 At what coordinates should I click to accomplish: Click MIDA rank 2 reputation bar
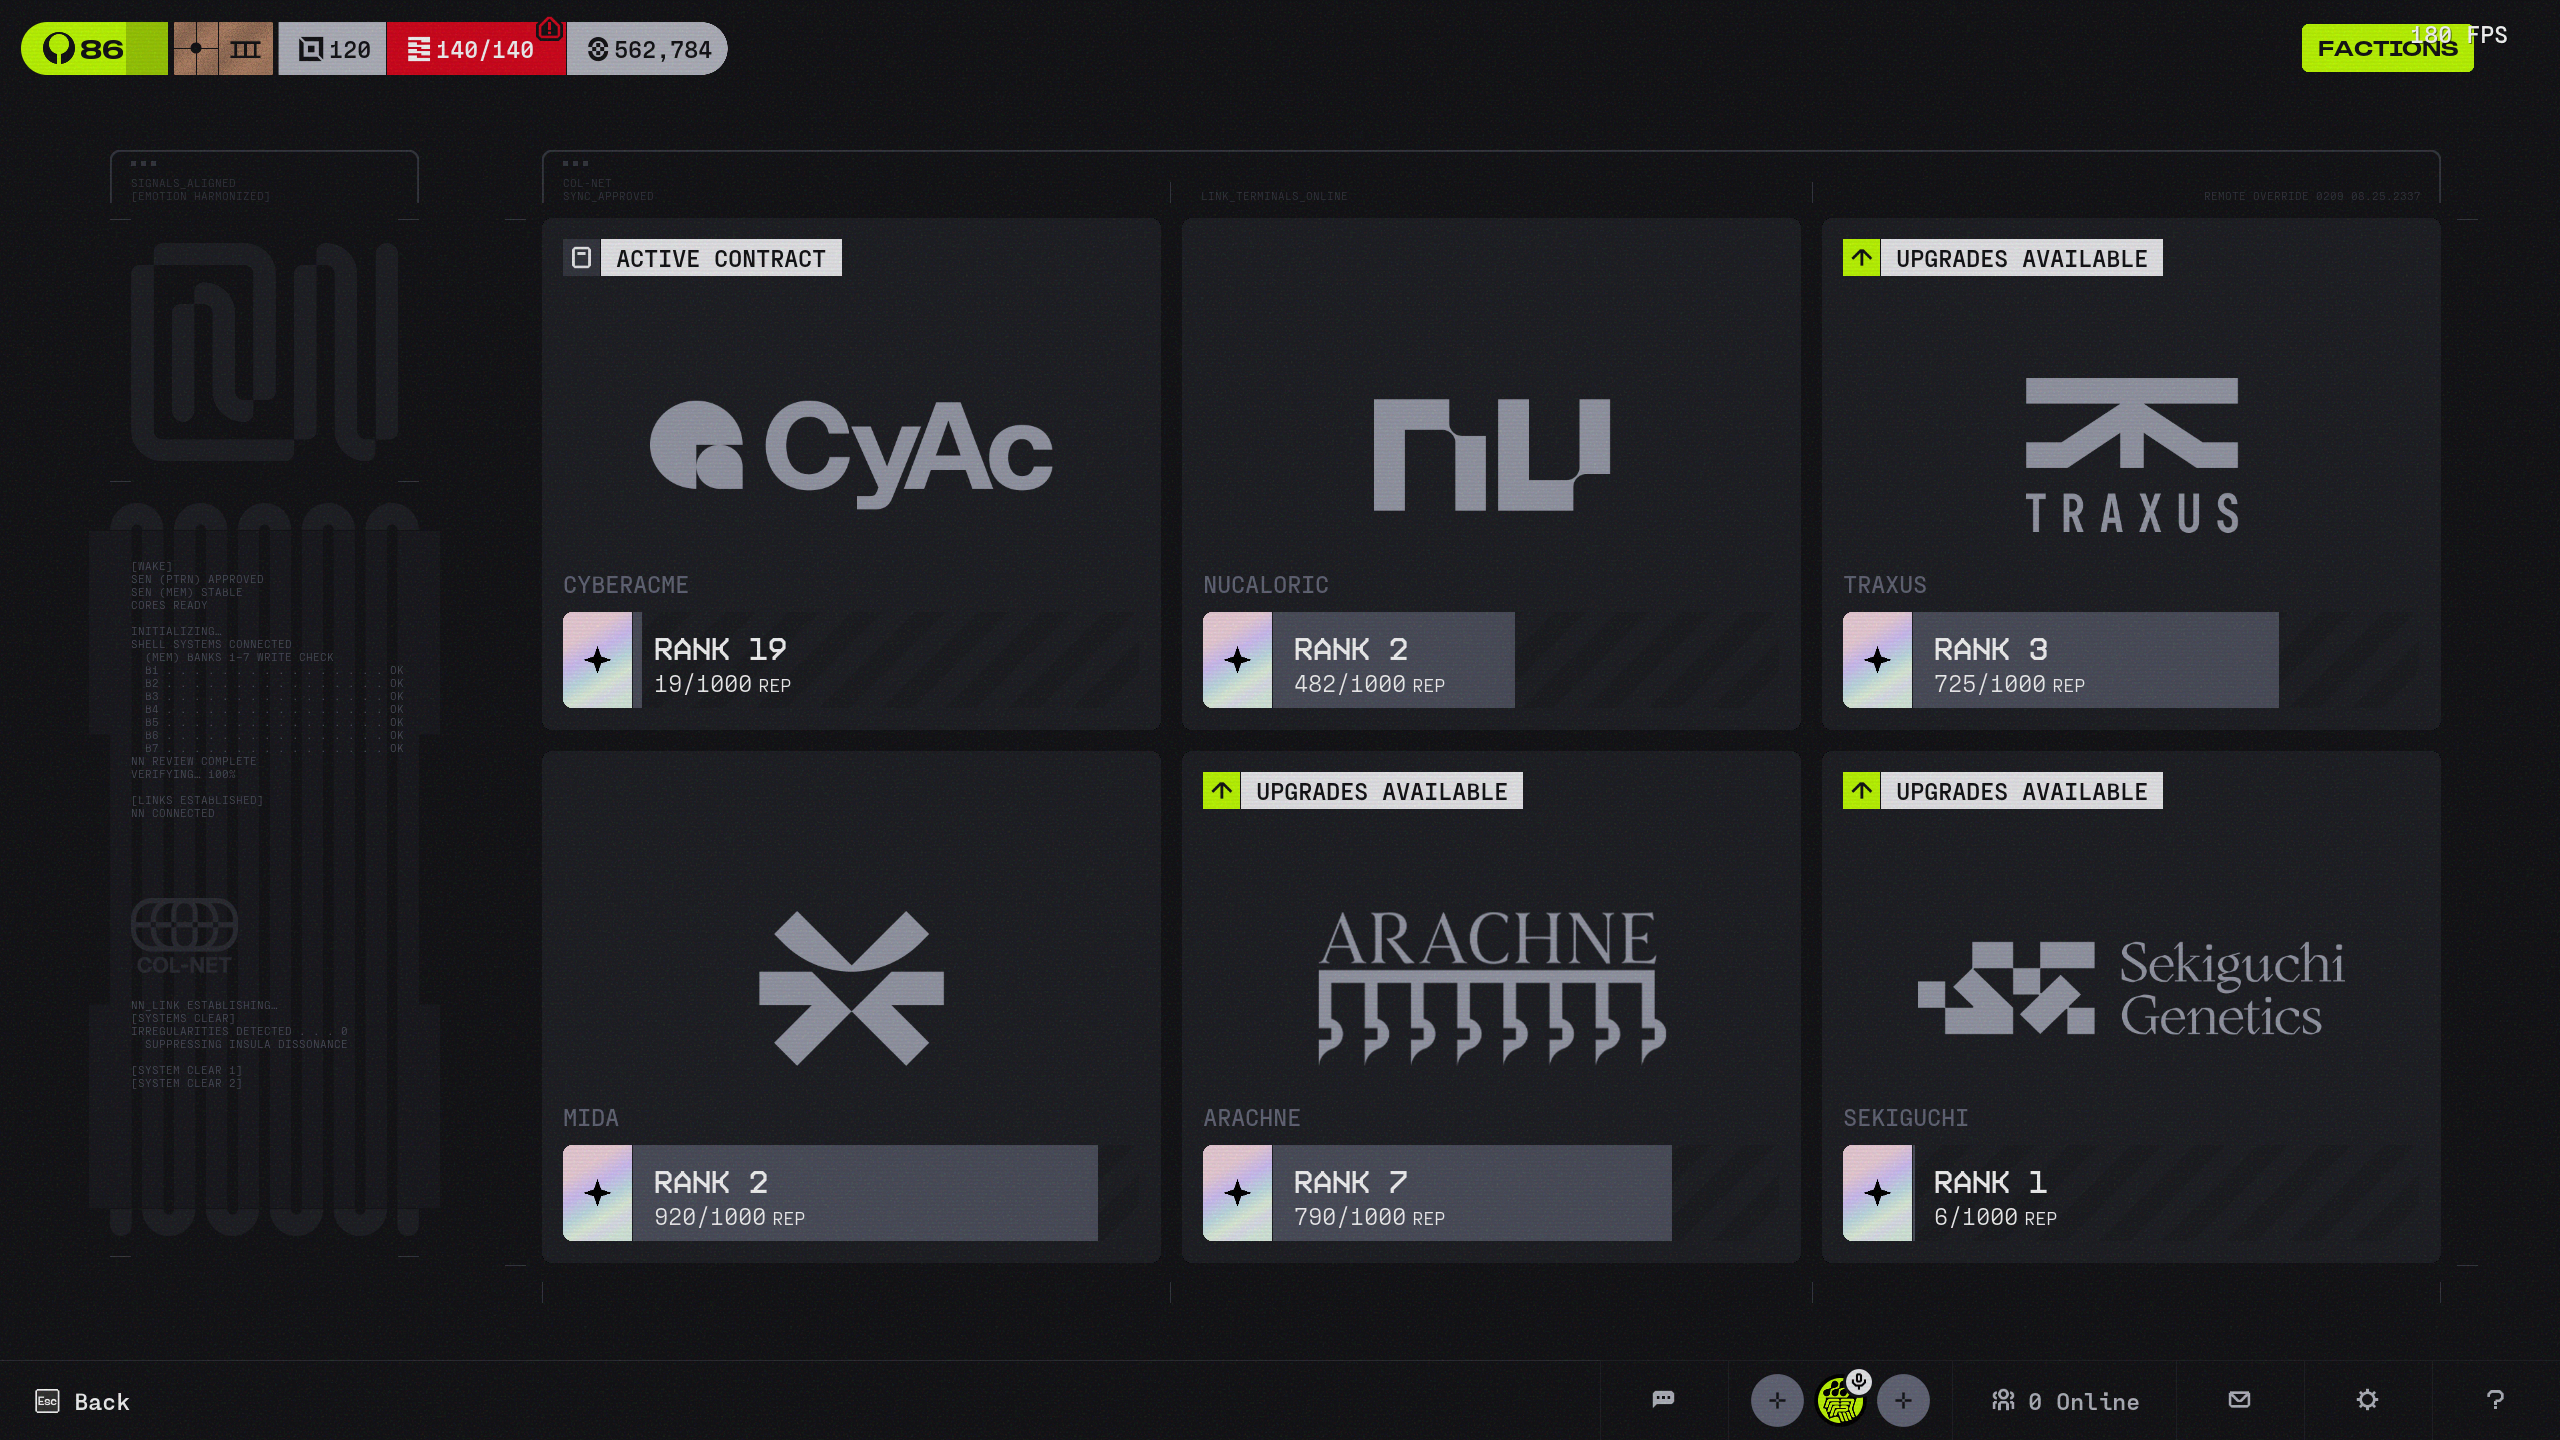[x=830, y=1193]
